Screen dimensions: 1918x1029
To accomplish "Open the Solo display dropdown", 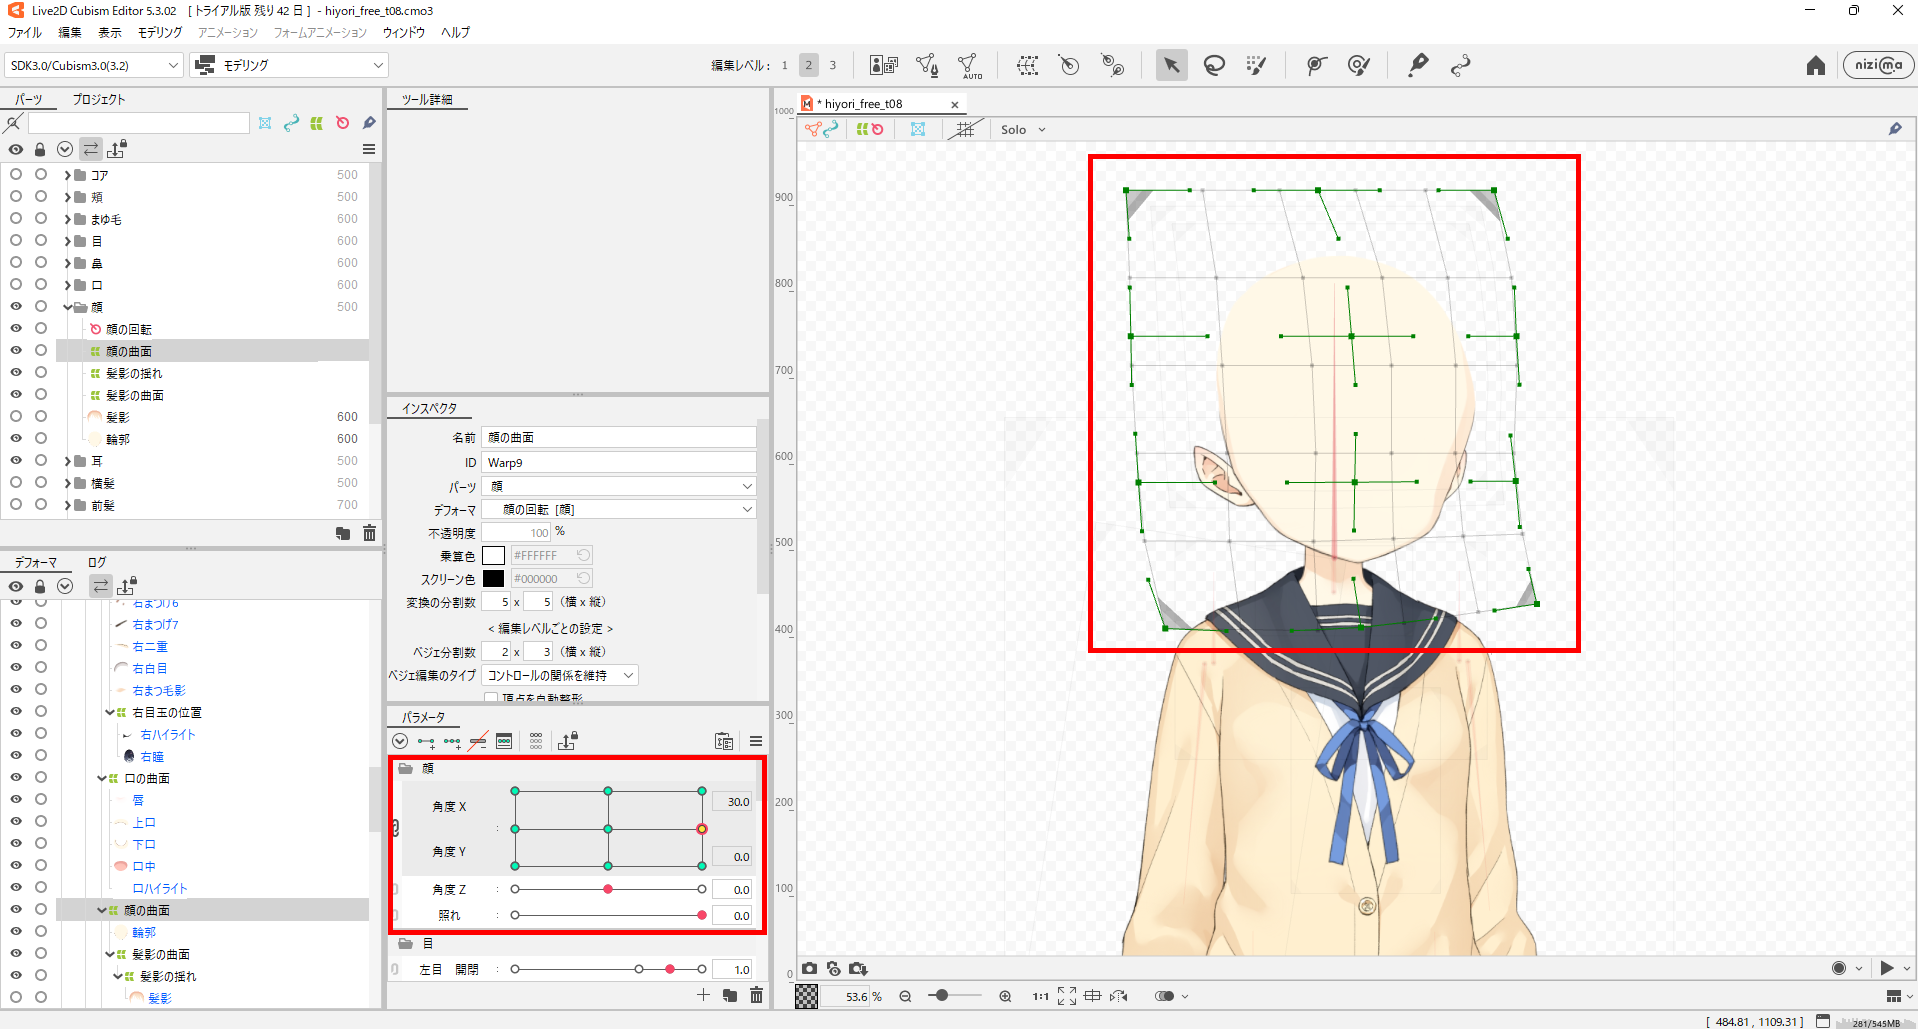I will (x=1023, y=129).
